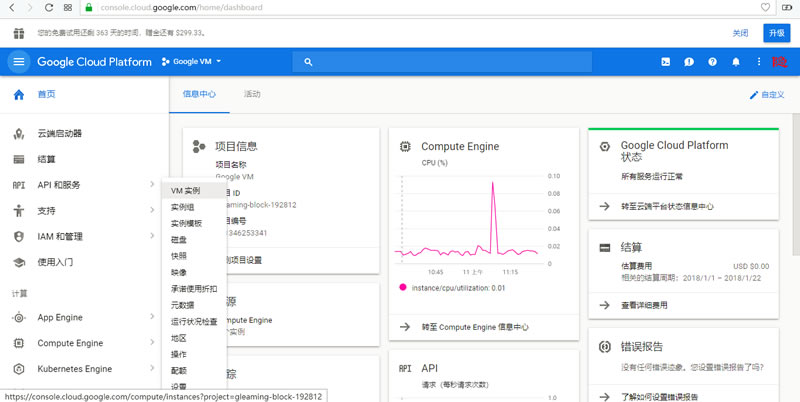
Task: Select 快照 in the submenu
Action: tap(194, 256)
